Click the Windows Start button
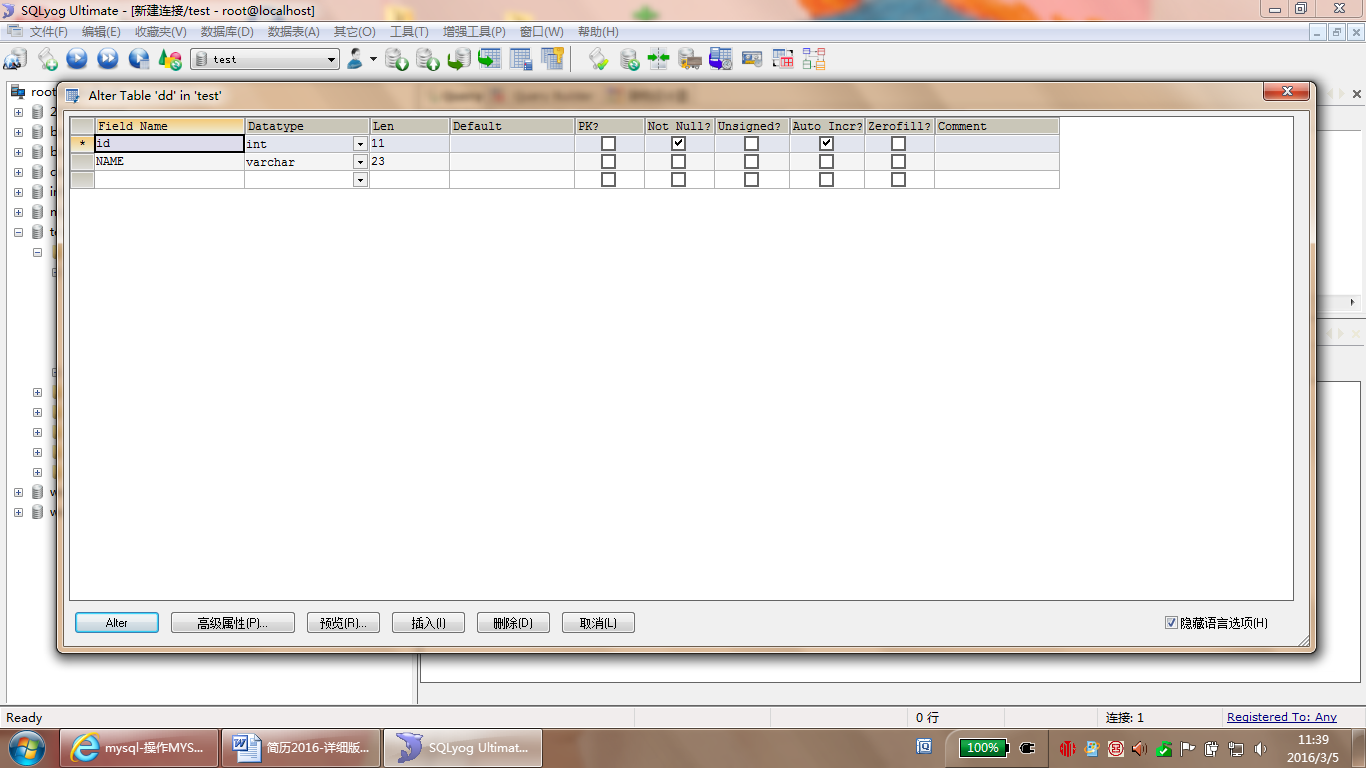The width and height of the screenshot is (1366, 768). pos(25,748)
